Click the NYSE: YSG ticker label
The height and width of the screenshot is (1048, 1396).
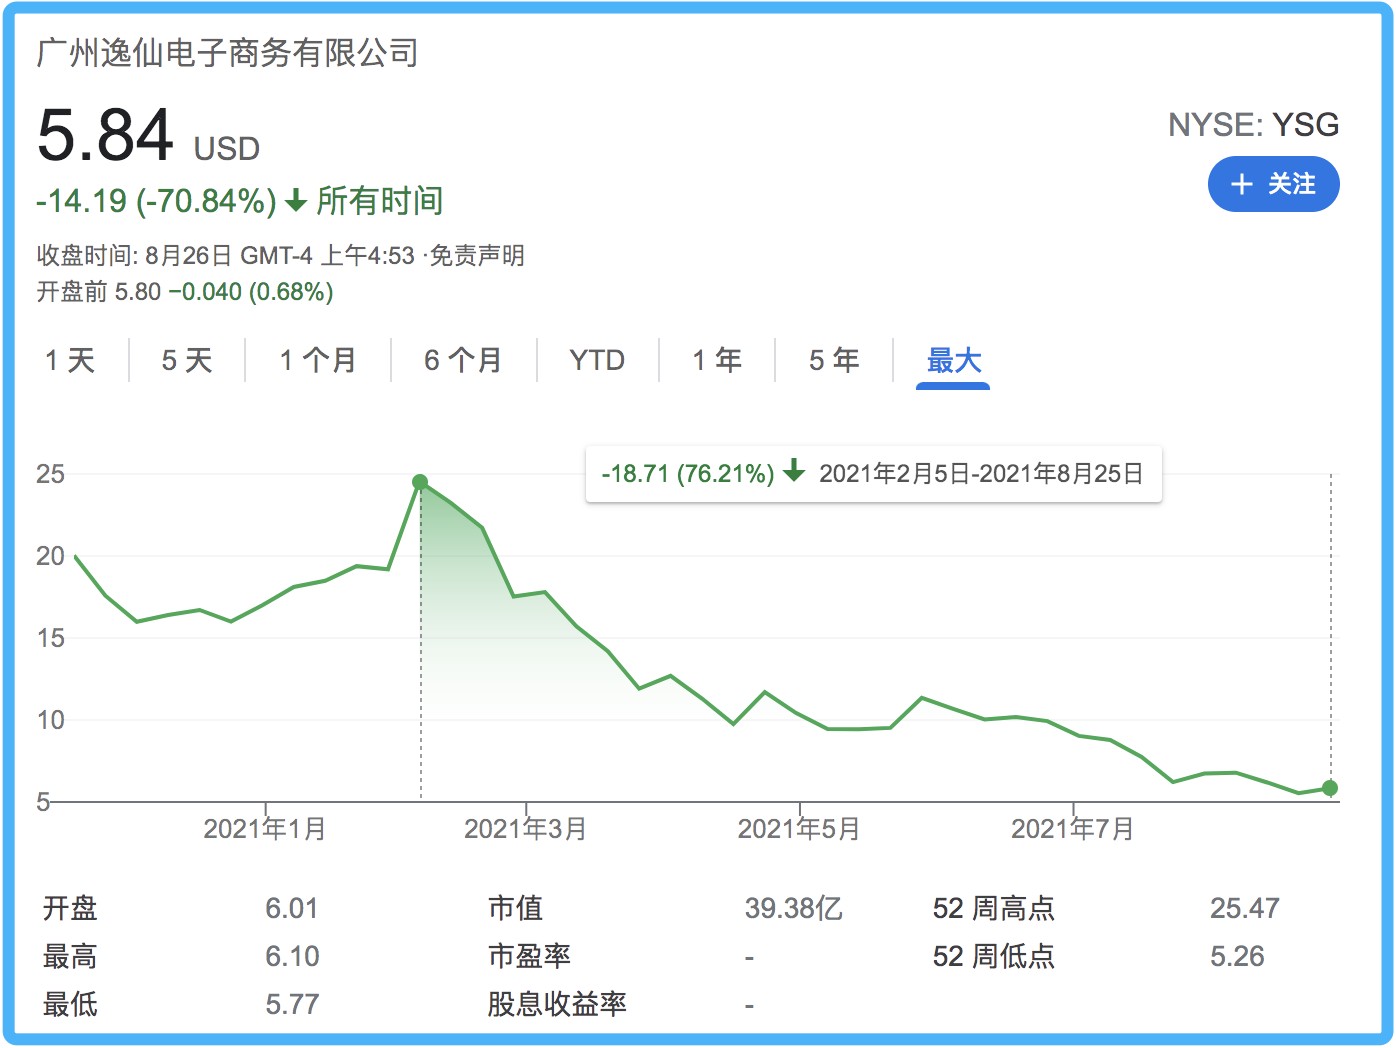[1252, 125]
